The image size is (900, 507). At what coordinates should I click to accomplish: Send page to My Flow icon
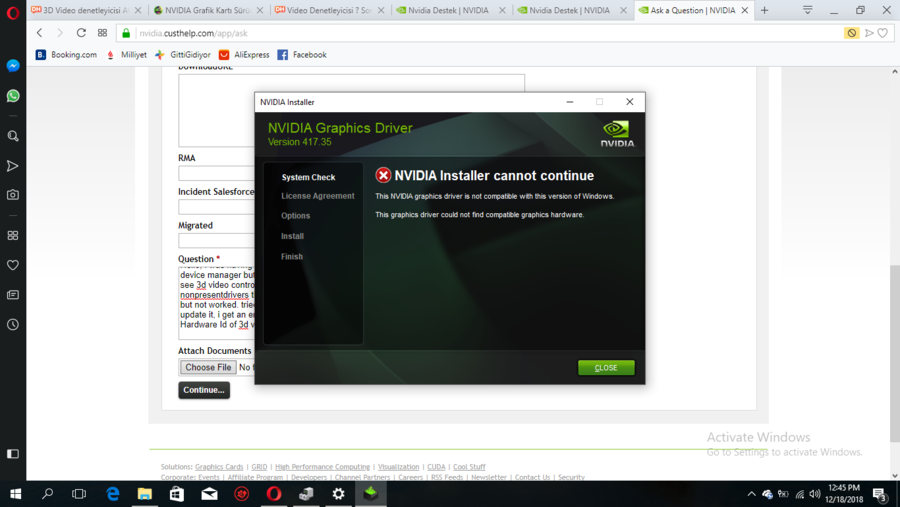click(869, 33)
